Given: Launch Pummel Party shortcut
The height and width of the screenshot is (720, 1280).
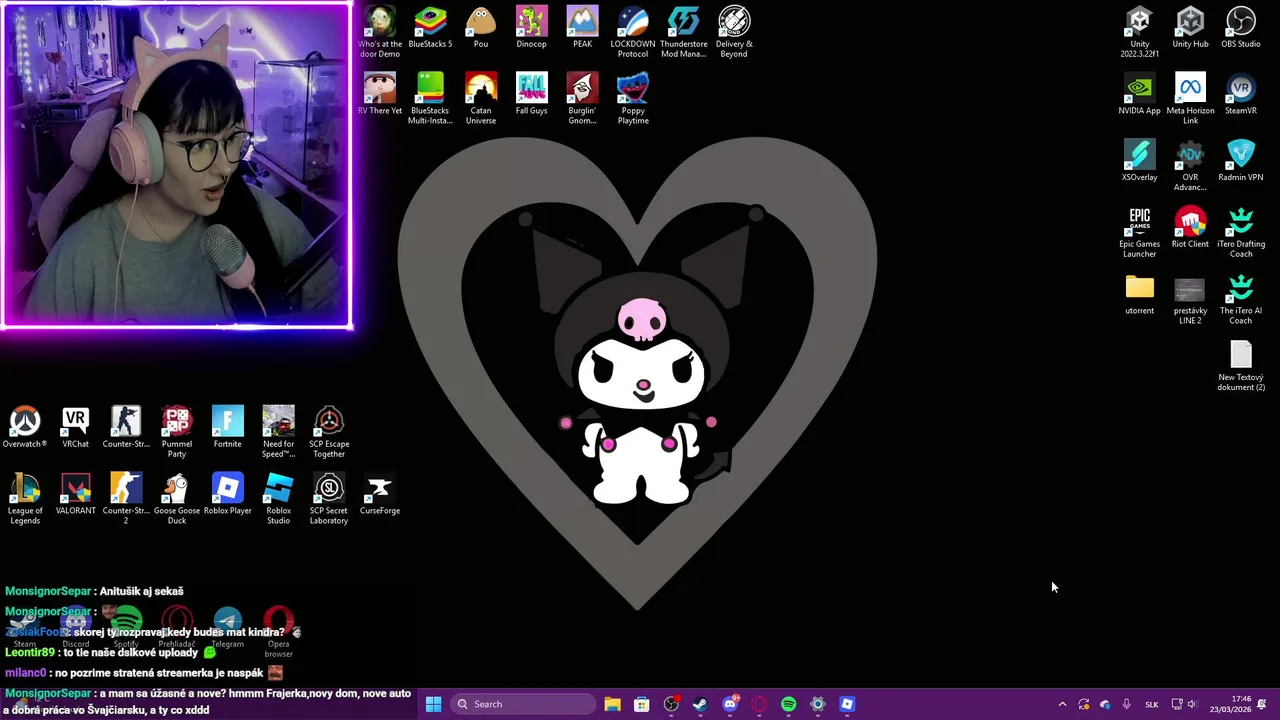Looking at the screenshot, I should point(176,432).
